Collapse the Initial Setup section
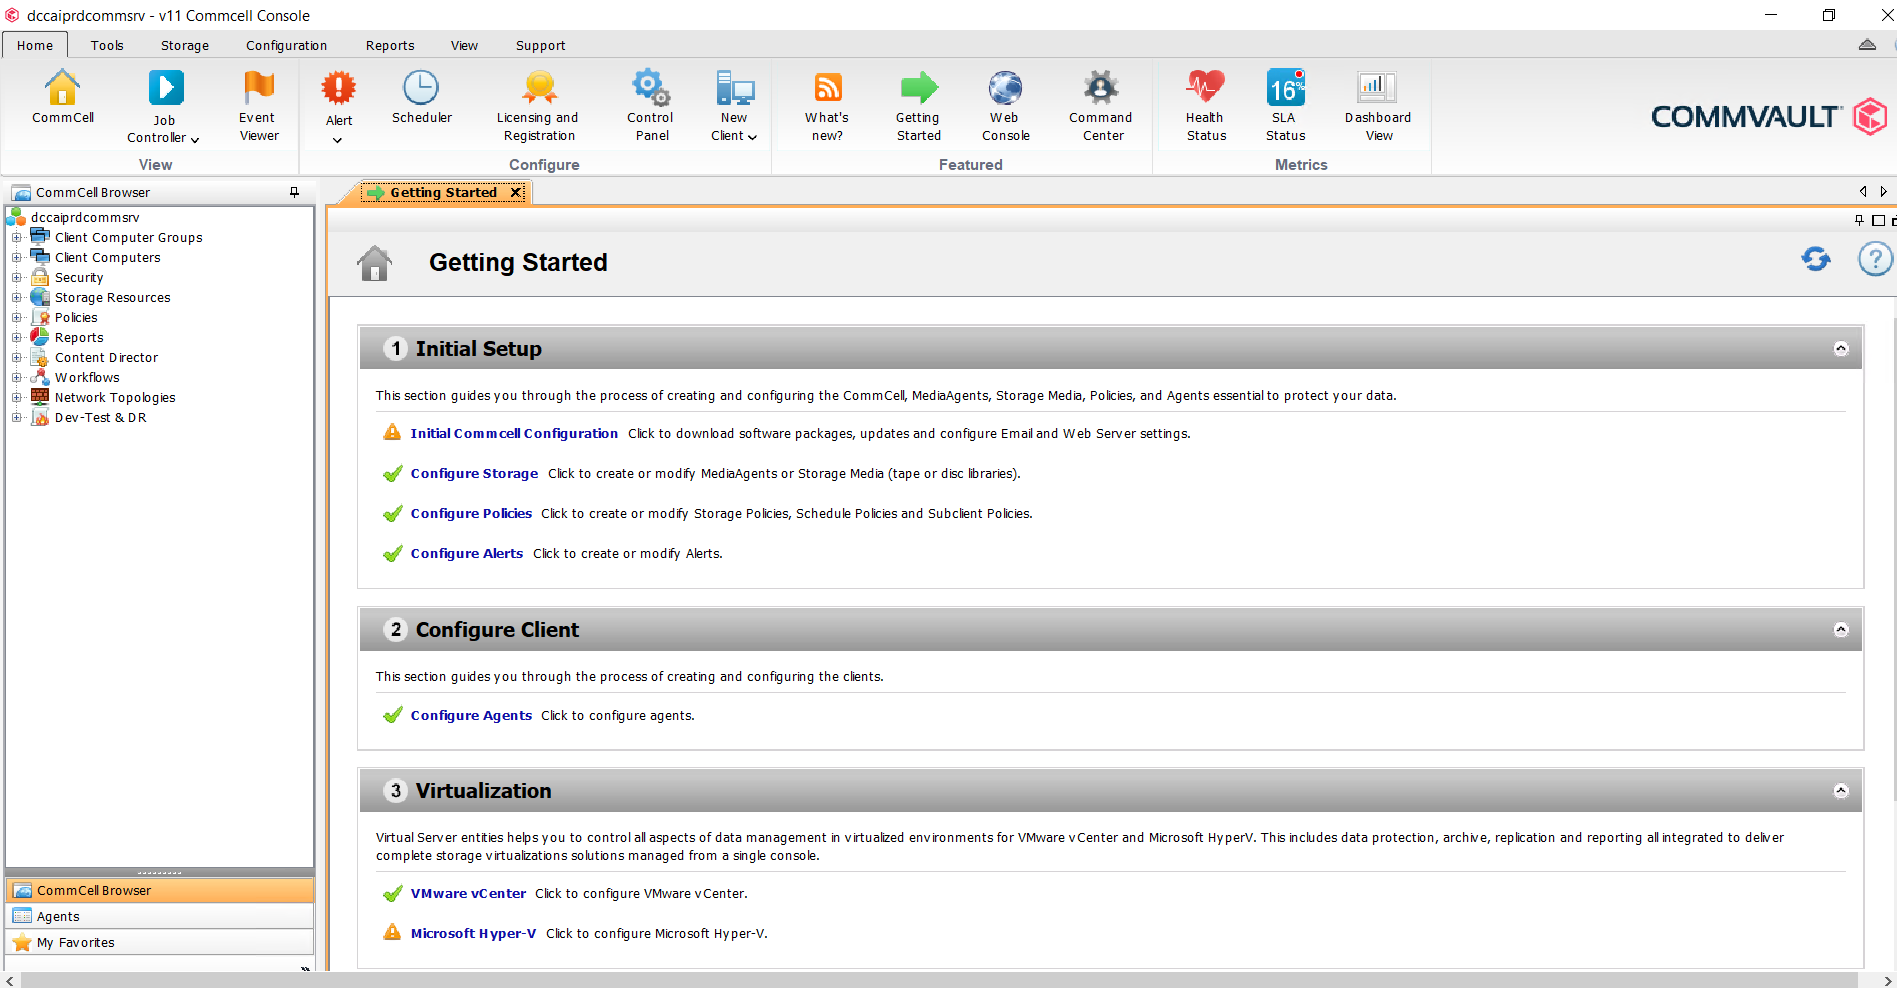1897x988 pixels. point(1841,349)
